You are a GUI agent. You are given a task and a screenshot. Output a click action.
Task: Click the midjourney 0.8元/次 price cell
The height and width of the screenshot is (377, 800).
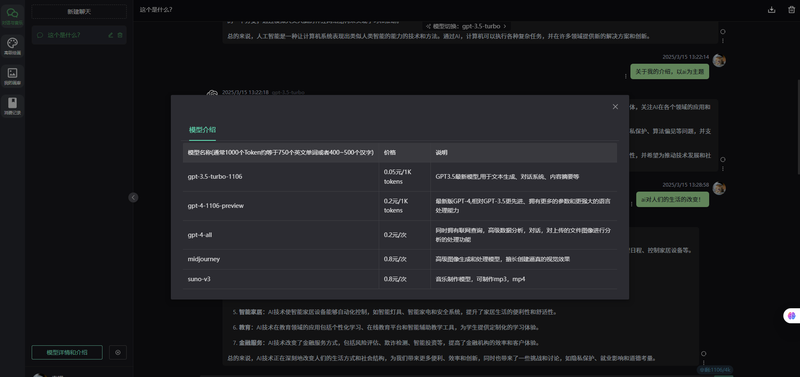pos(405,259)
